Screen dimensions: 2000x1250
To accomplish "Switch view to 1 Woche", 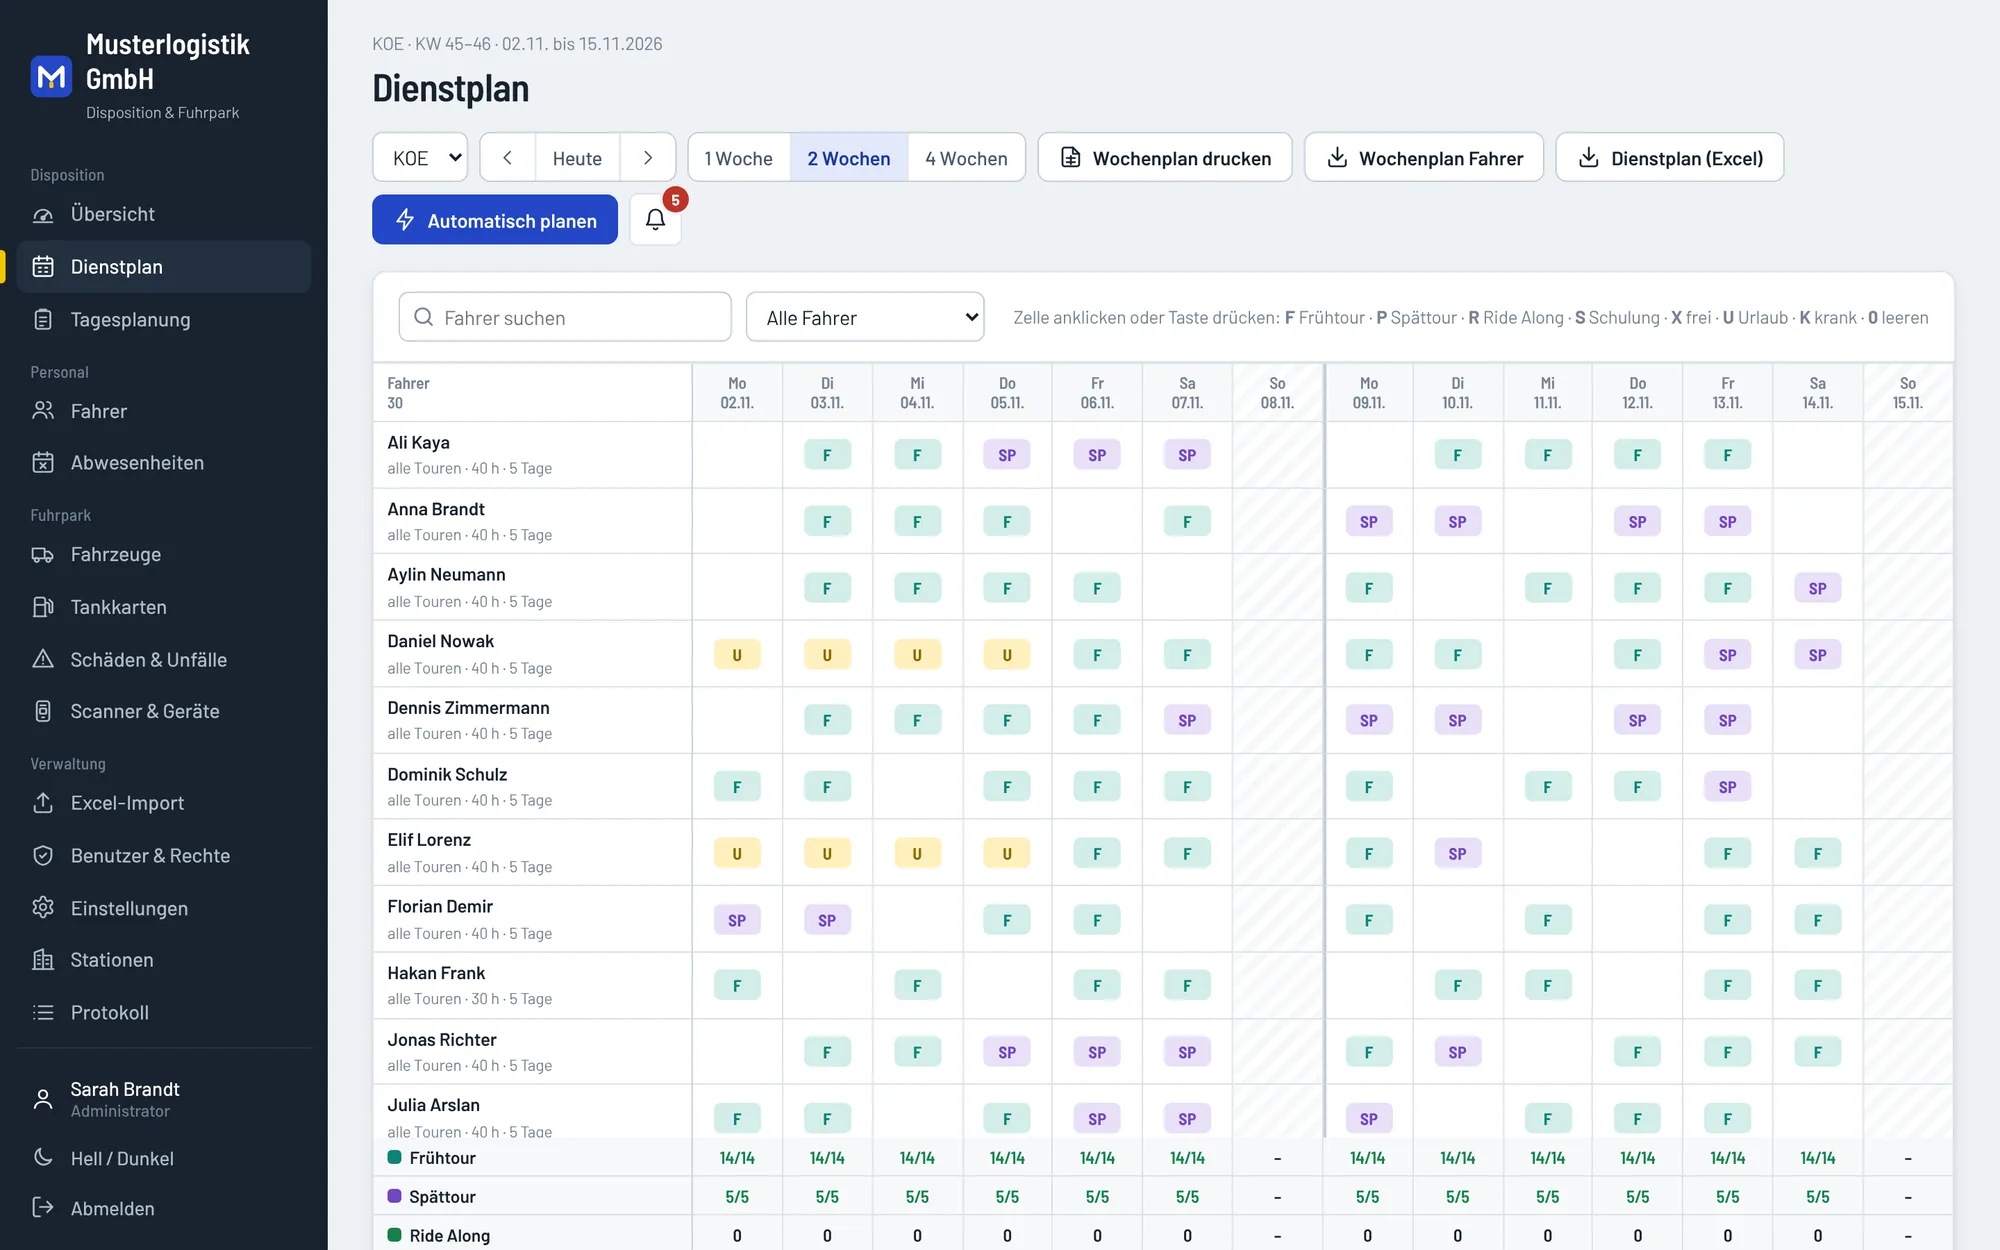I will (739, 158).
